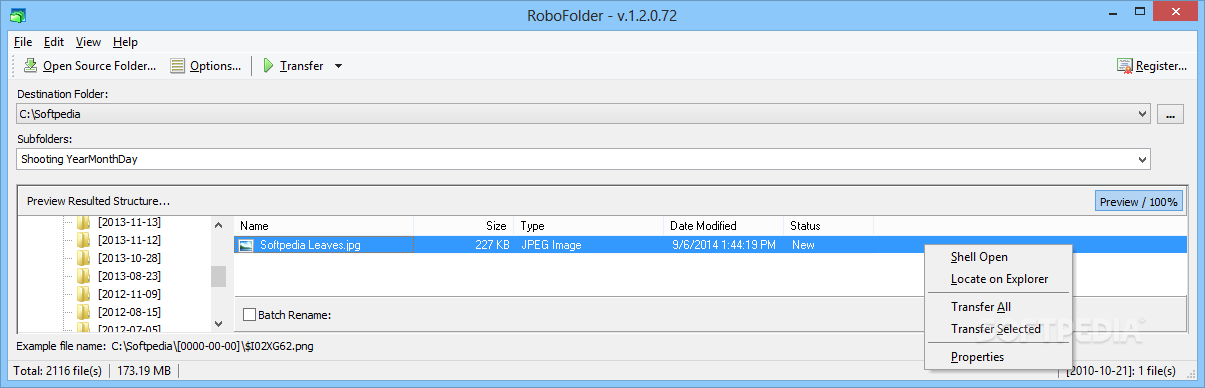The width and height of the screenshot is (1205, 388).
Task: Open the Subfolders combo box dropdown
Action: tap(1143, 159)
